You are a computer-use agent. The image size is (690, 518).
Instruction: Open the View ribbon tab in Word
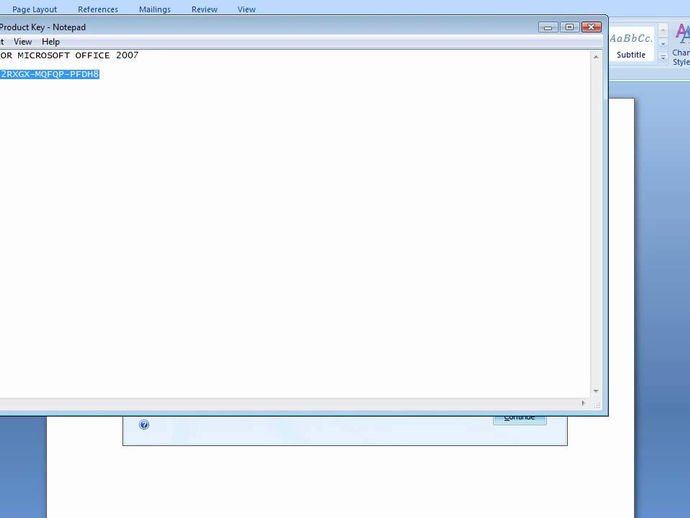(246, 9)
